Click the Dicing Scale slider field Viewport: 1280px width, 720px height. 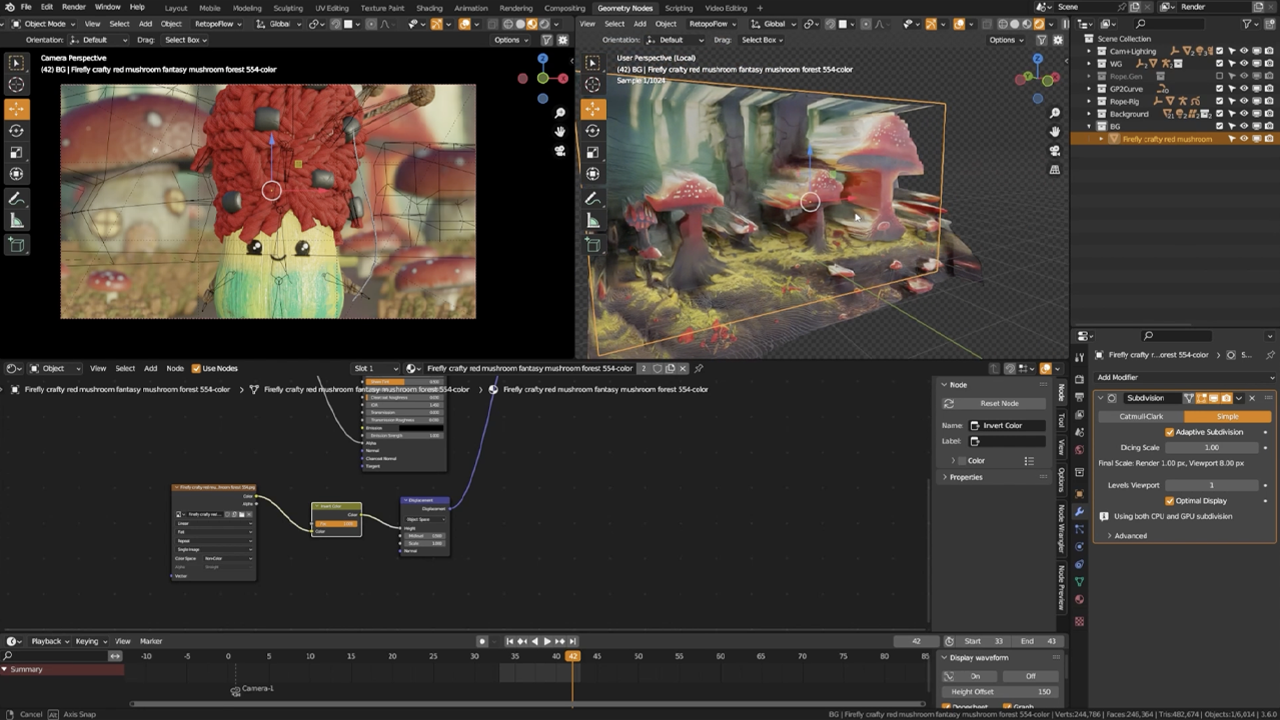click(1212, 447)
